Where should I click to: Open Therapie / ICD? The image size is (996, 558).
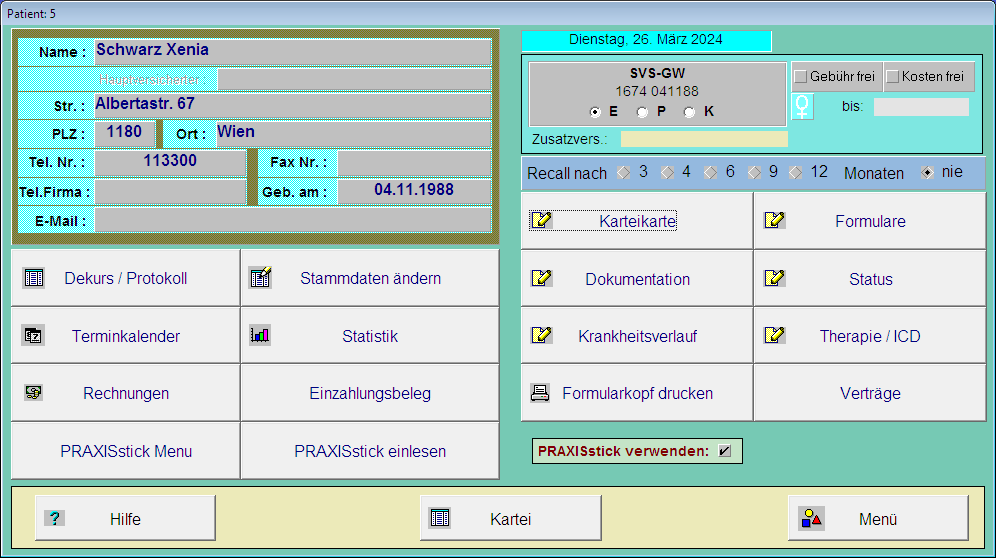click(869, 336)
